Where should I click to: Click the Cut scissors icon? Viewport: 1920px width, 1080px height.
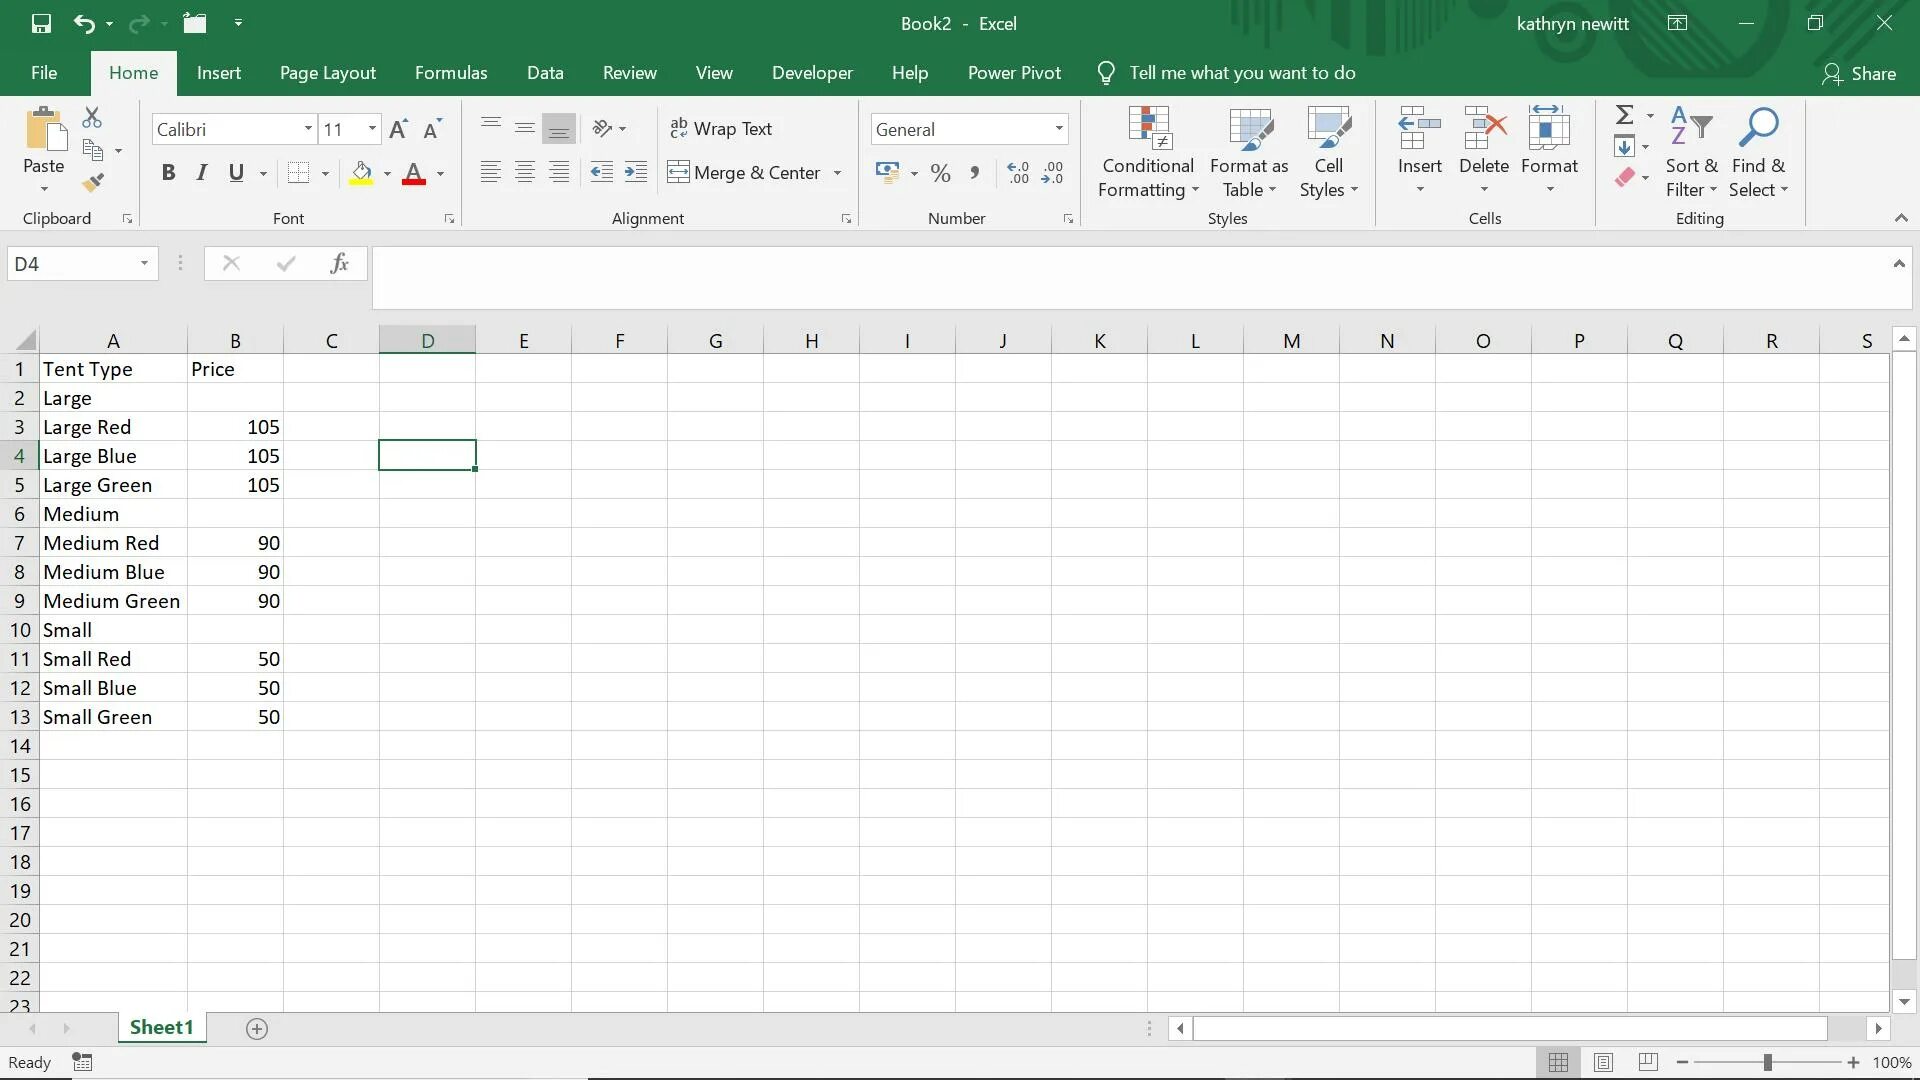tap(92, 118)
